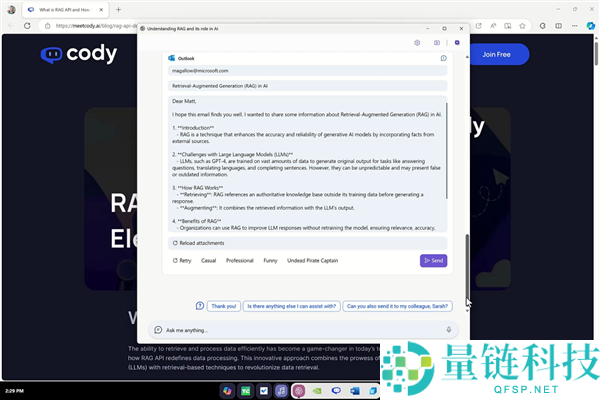Viewport: 600px width, 400px height.
Task: Open a new browser tab
Action: click(x=118, y=10)
